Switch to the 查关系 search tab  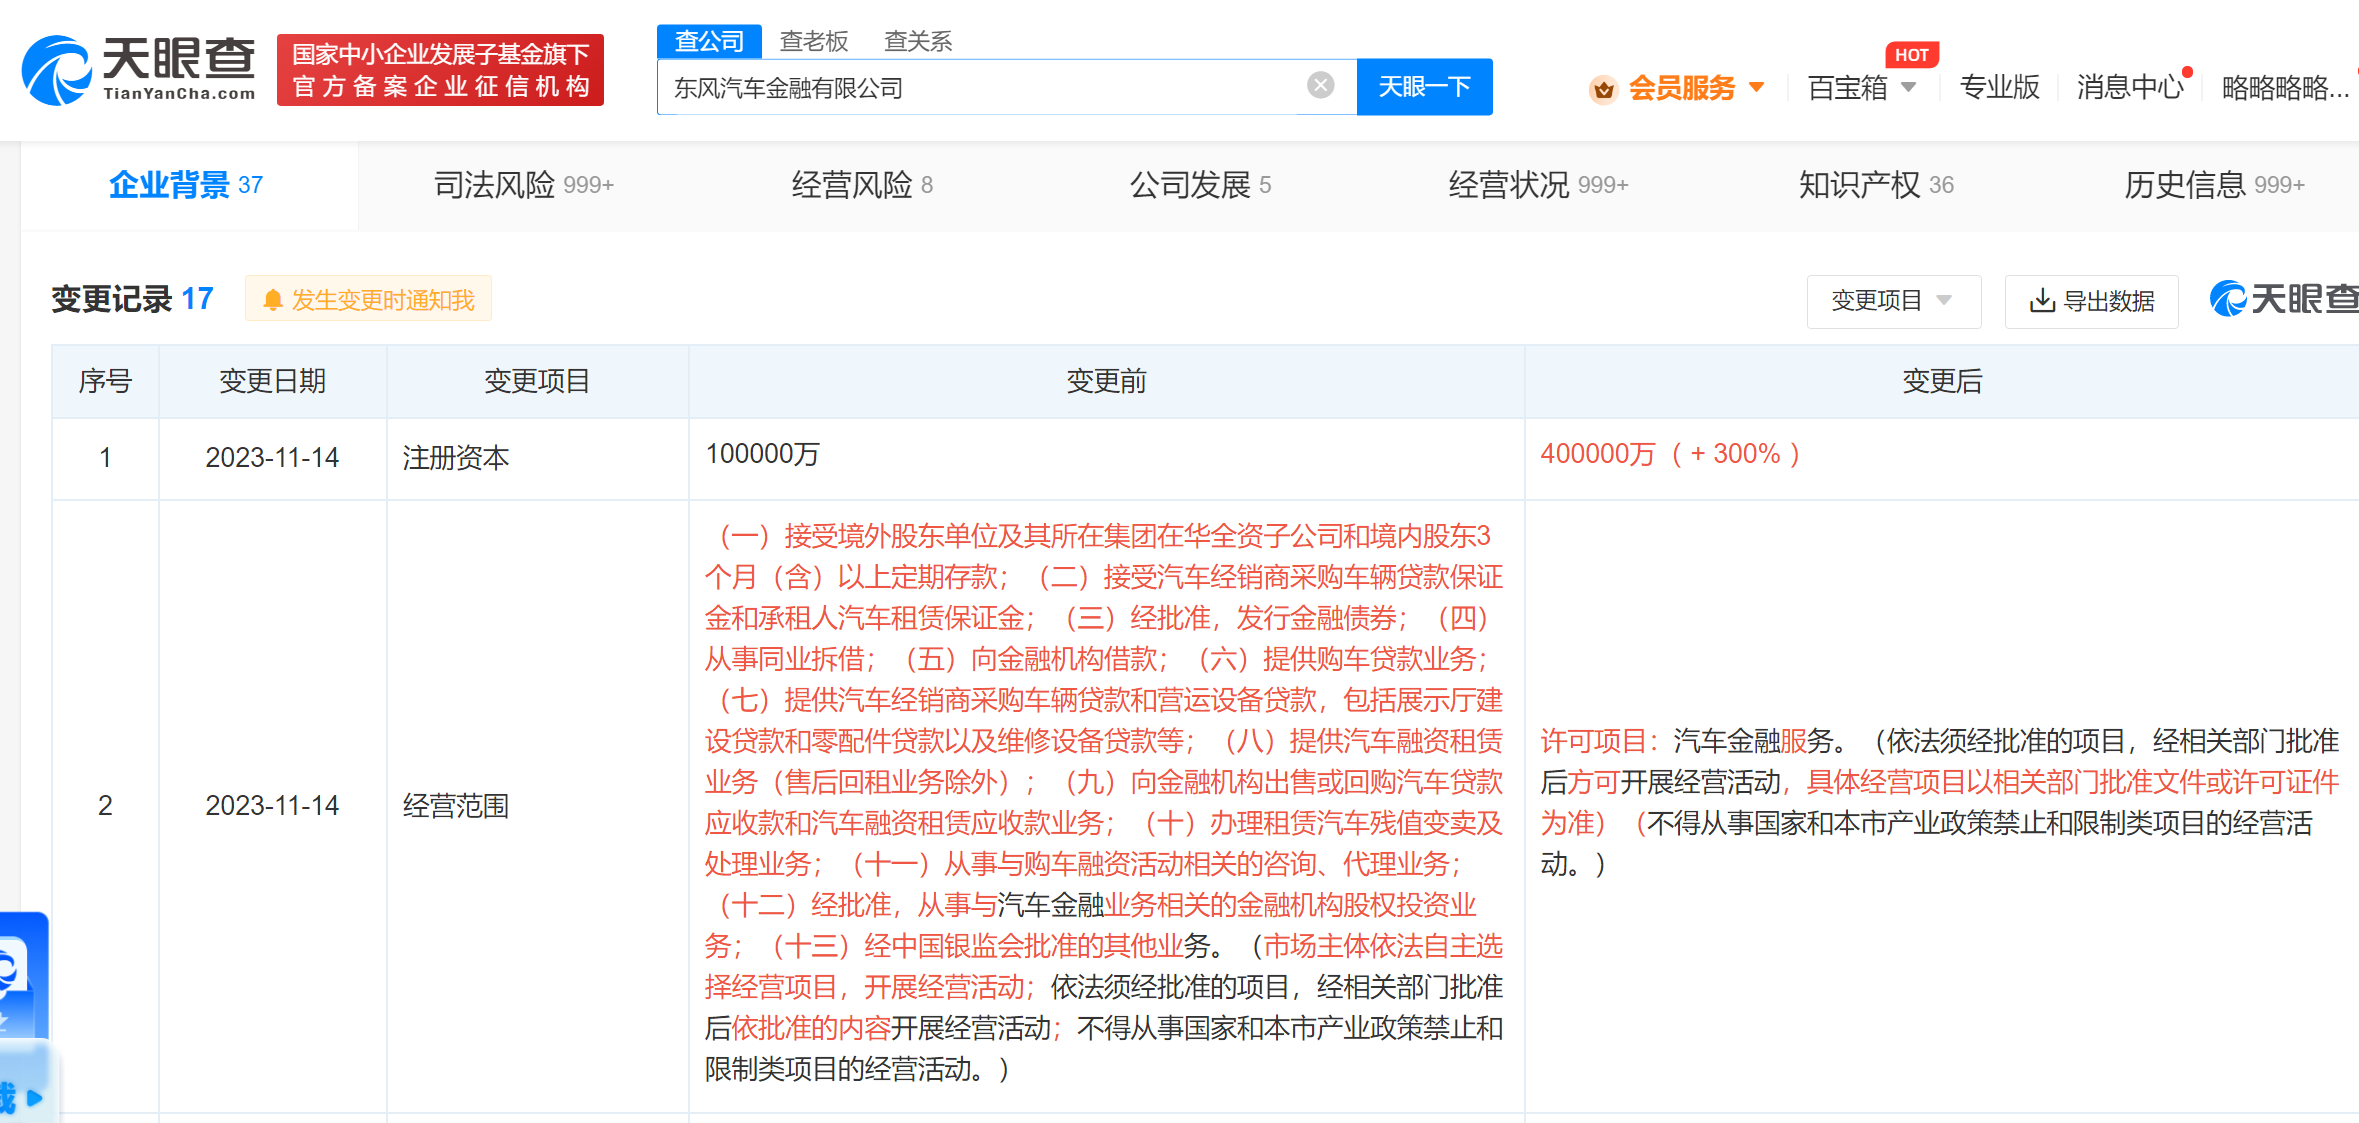(917, 41)
